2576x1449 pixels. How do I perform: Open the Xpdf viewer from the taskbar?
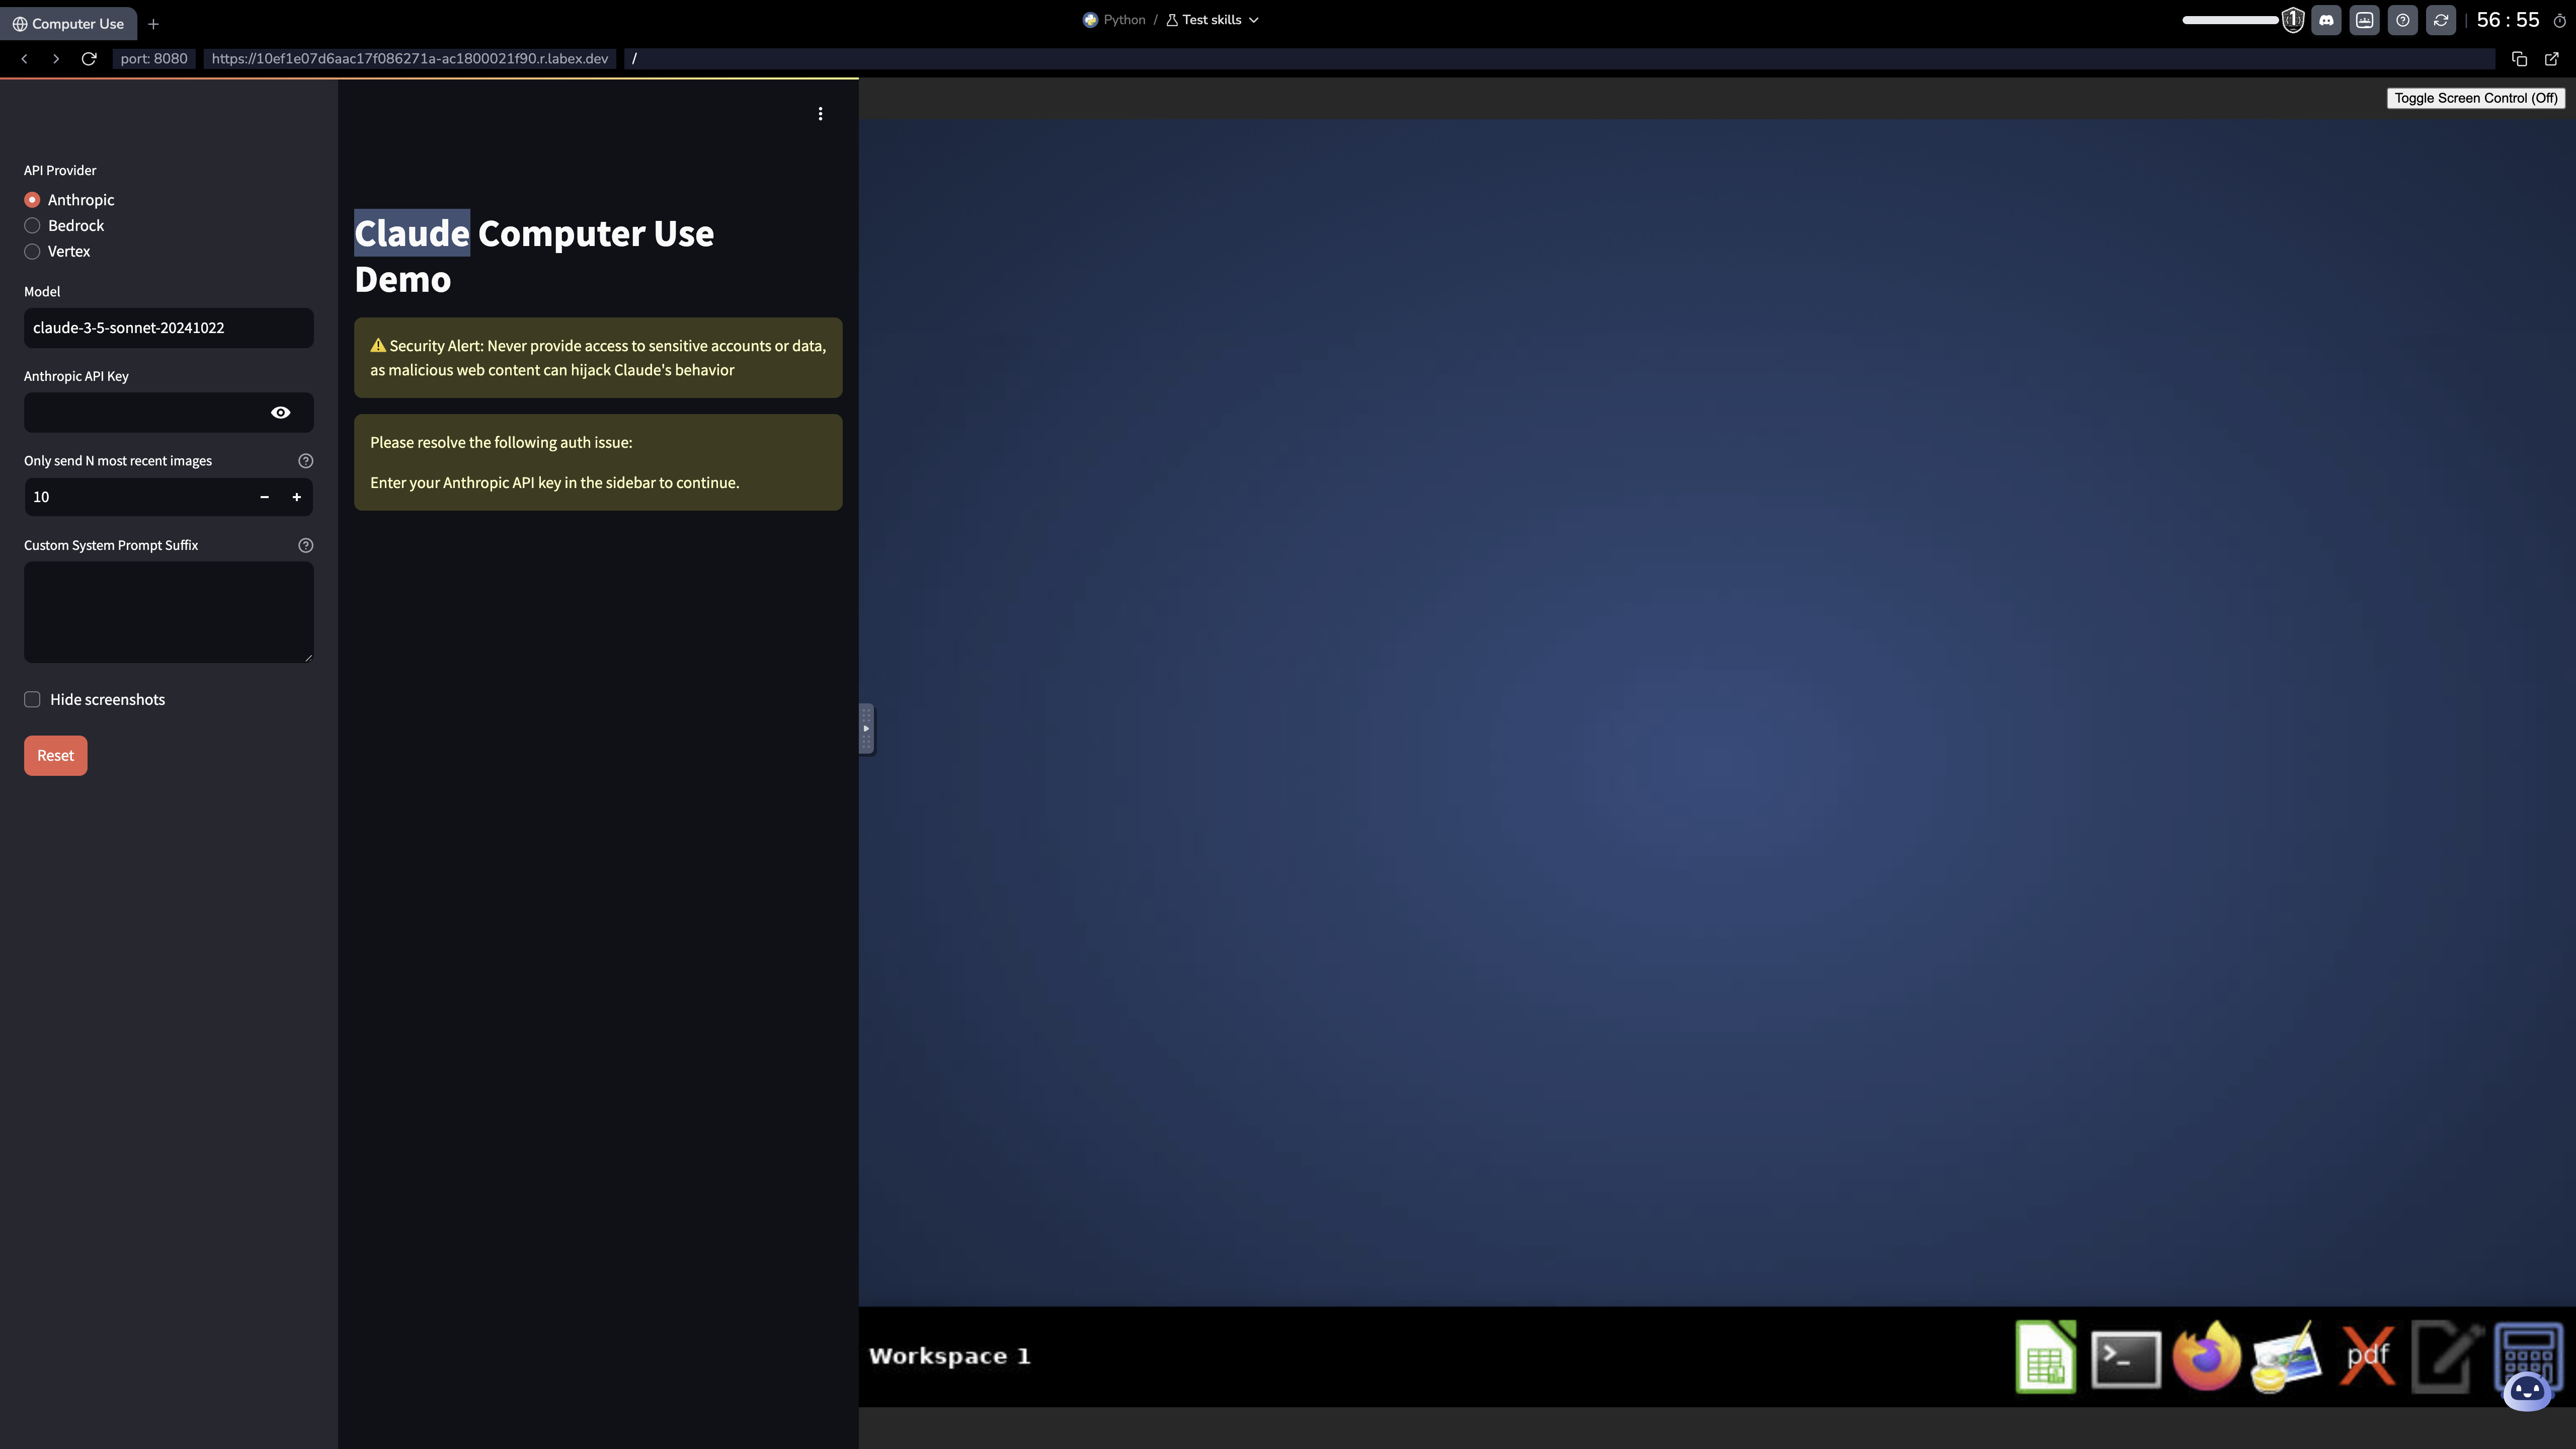[x=2367, y=1356]
